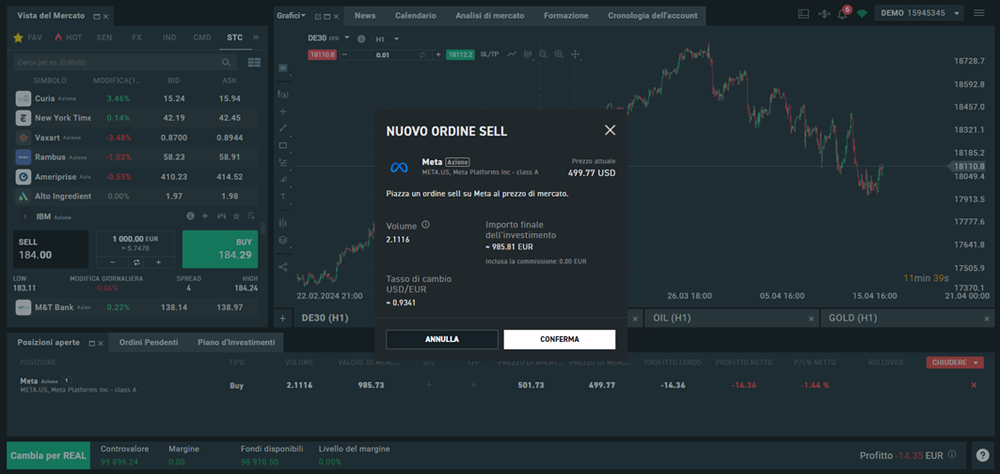This screenshot has height=474, width=1000.
Task: Open IBM instrument info icon
Action: coord(190,216)
